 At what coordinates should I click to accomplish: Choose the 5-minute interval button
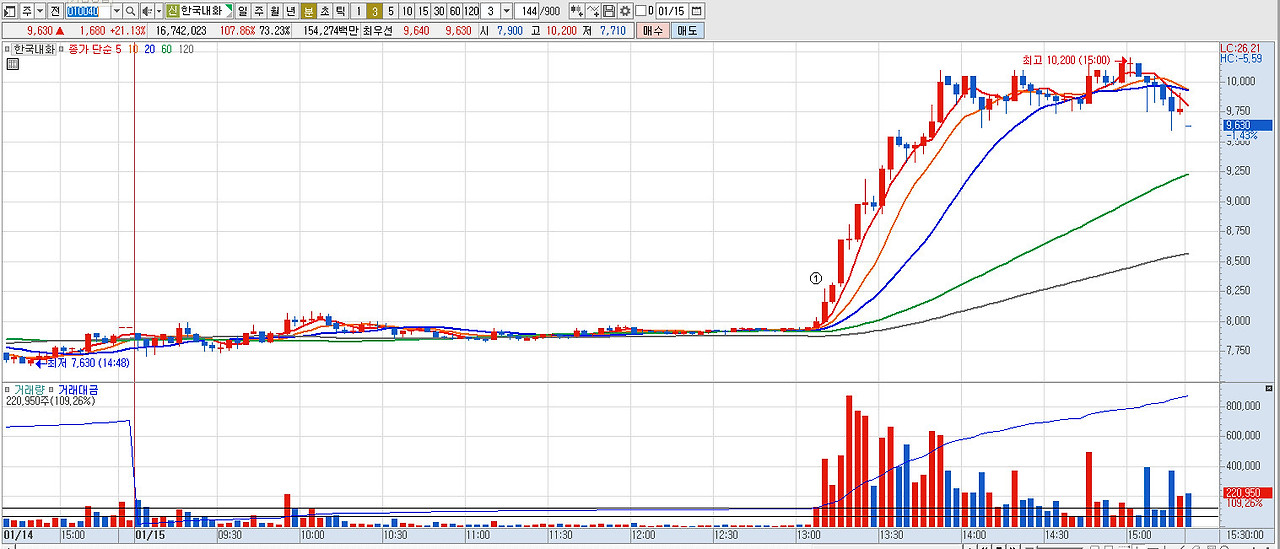(x=391, y=11)
